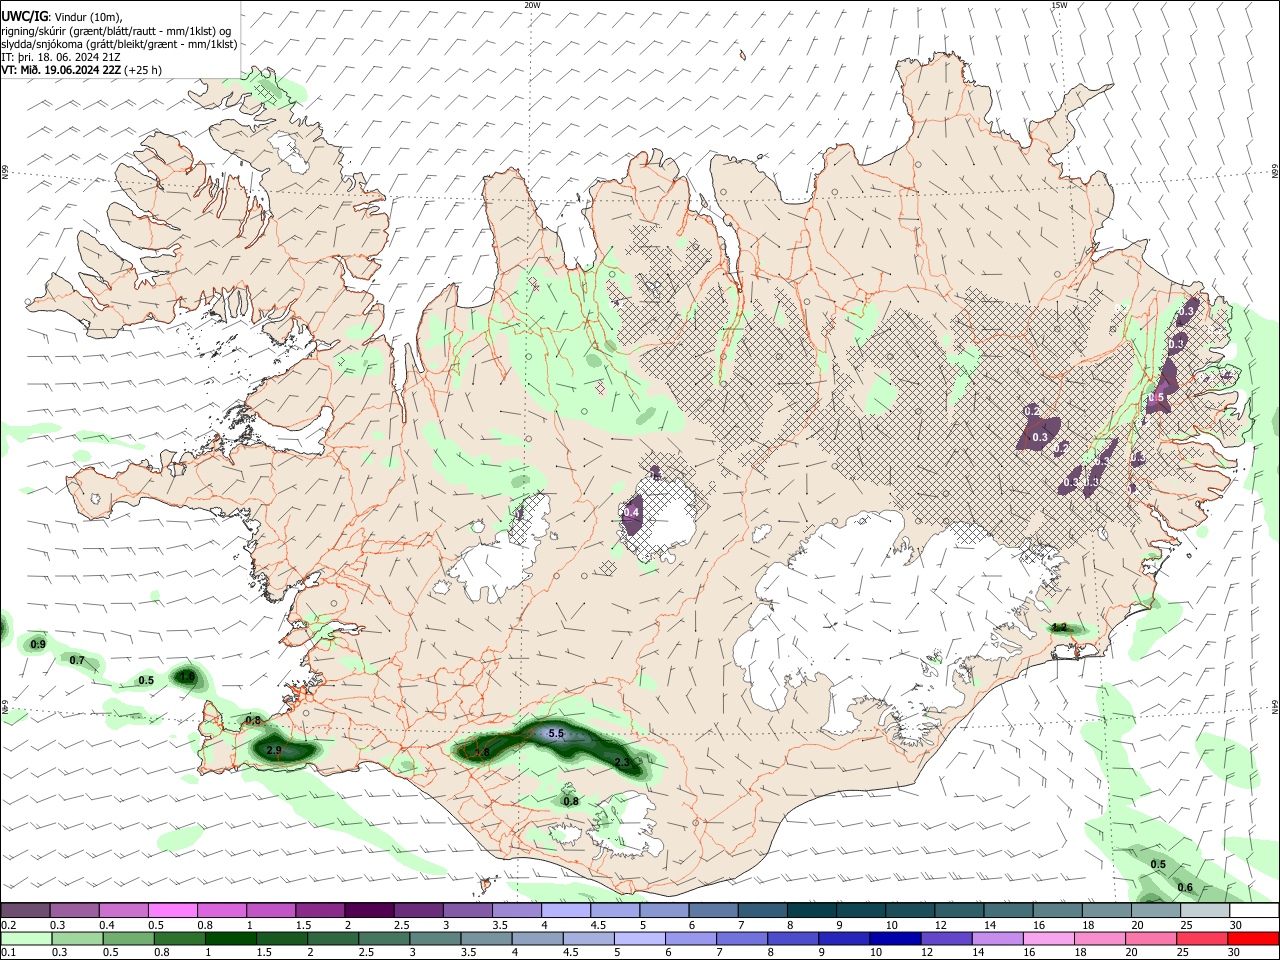Click the 1.8 rainfall value on the map
The width and height of the screenshot is (1280, 960).
tap(481, 752)
